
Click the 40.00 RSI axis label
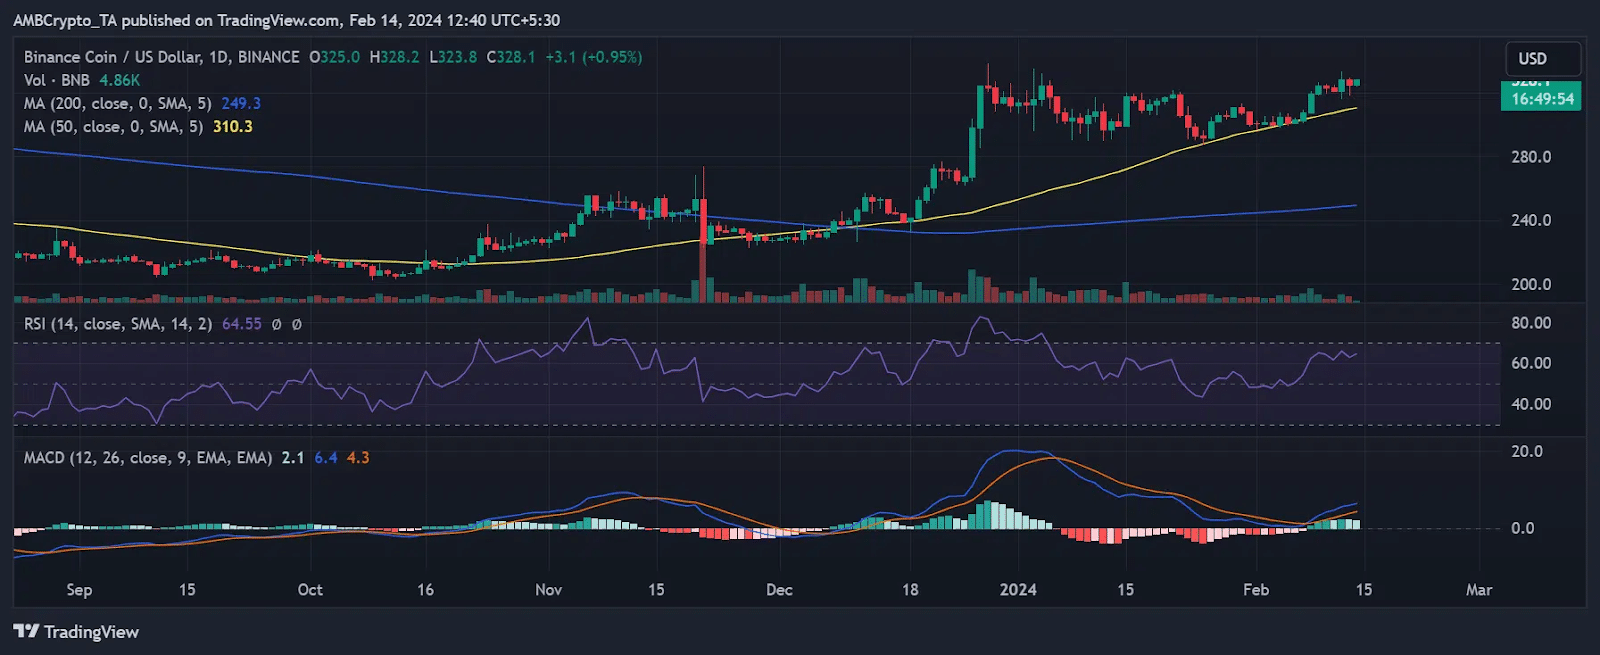[x=1531, y=404]
